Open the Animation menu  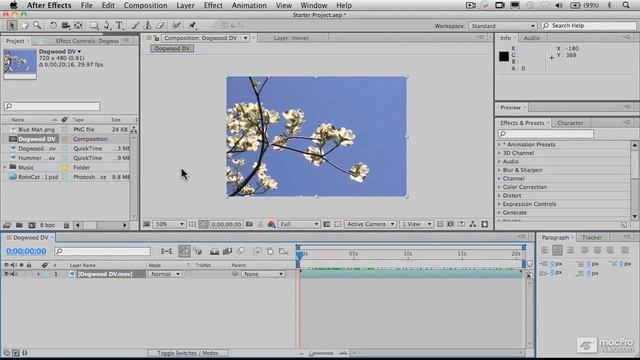(x=249, y=5)
